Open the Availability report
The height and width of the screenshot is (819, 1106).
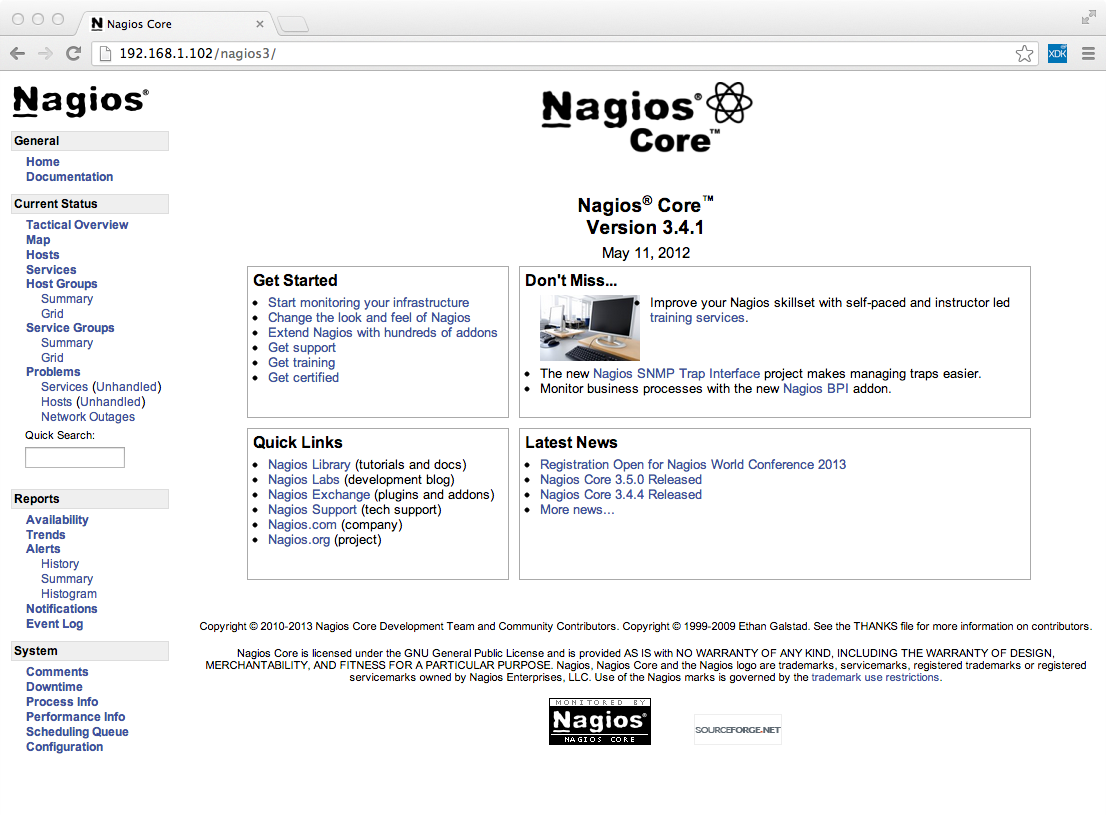[58, 519]
